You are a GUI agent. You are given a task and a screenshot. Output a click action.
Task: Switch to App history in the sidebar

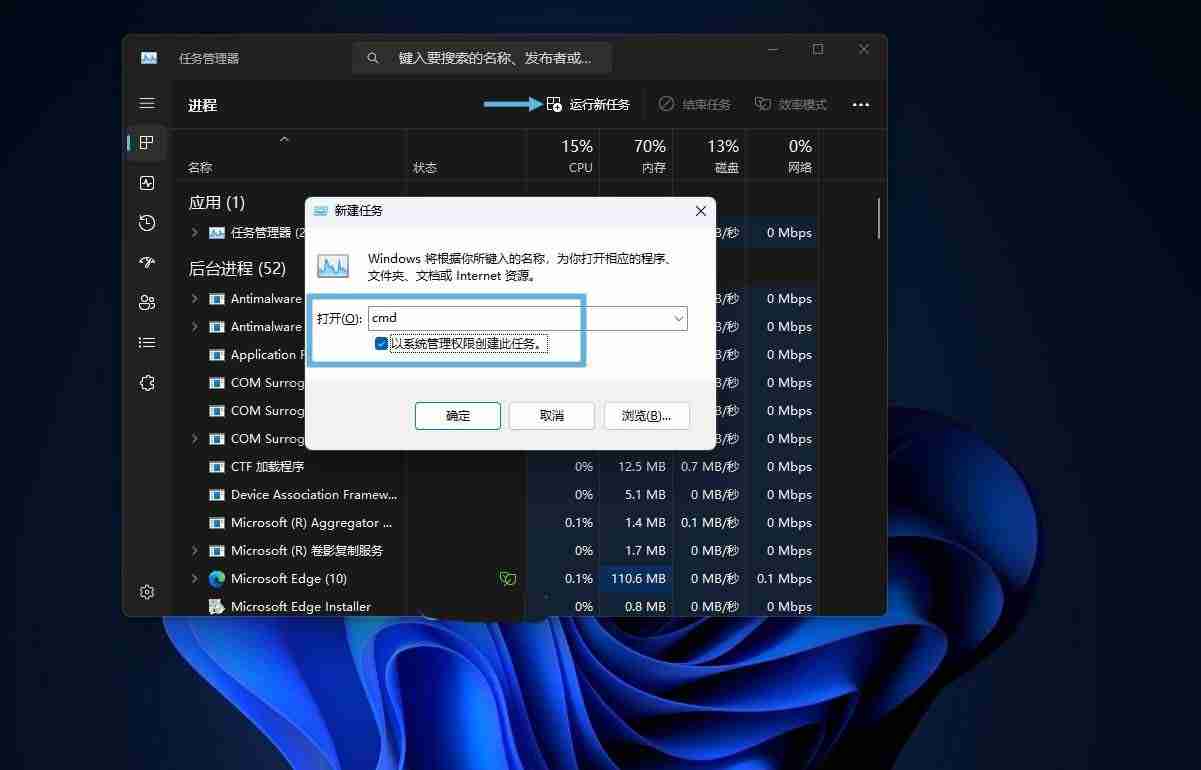click(x=146, y=223)
